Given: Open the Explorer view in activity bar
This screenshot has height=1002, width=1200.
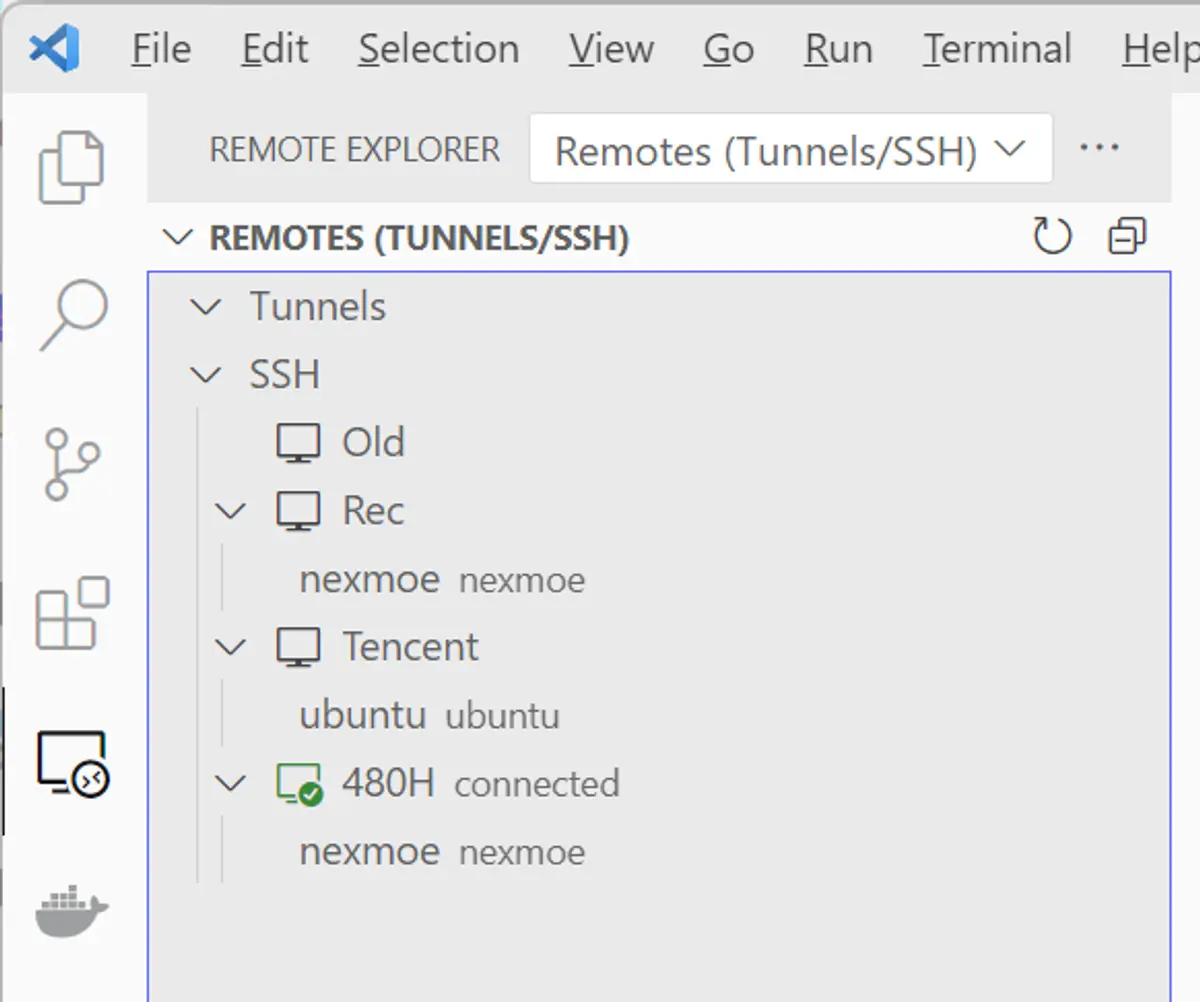Looking at the screenshot, I should tap(71, 167).
